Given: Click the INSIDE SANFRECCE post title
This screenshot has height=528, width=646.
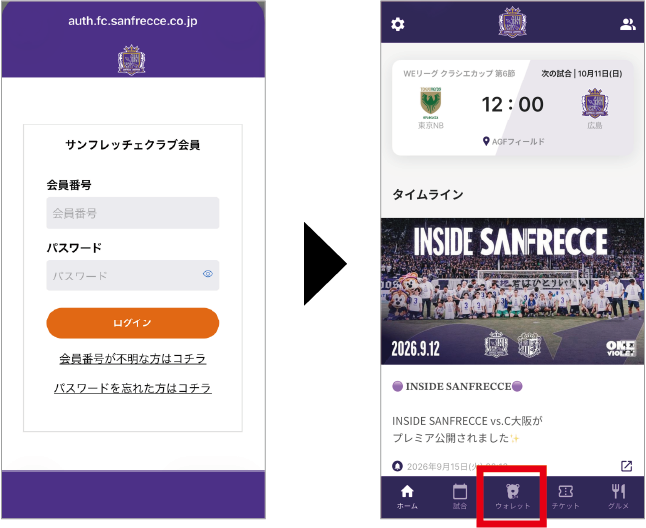Looking at the screenshot, I should coord(458,386).
